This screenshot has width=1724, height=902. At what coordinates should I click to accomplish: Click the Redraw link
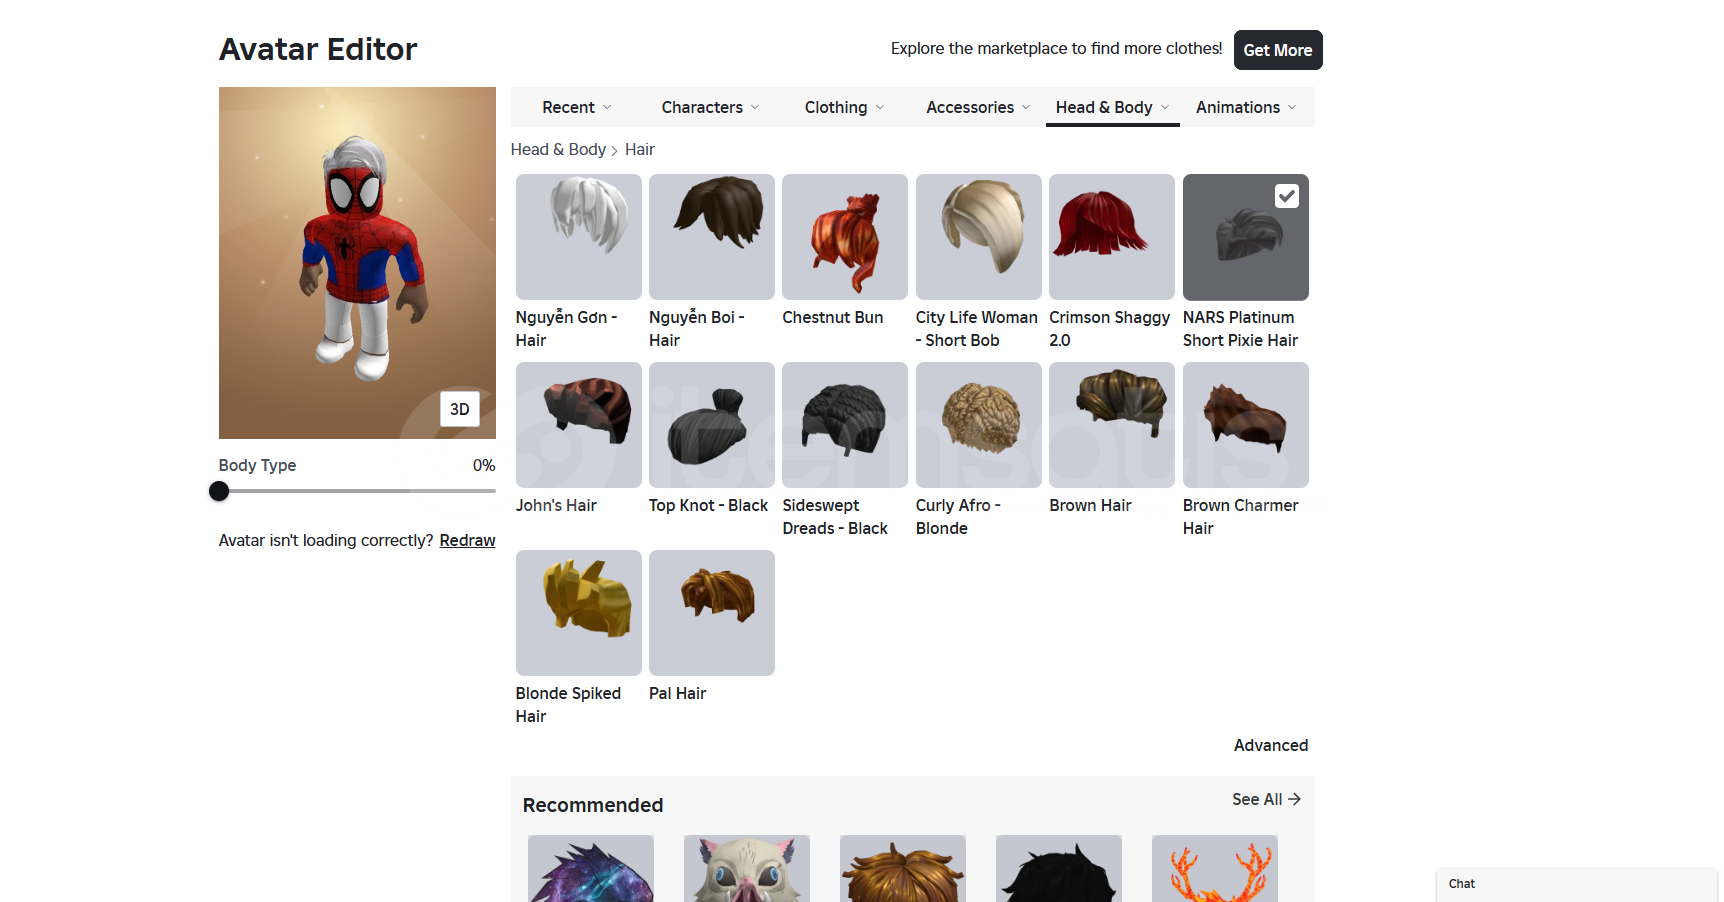point(467,540)
